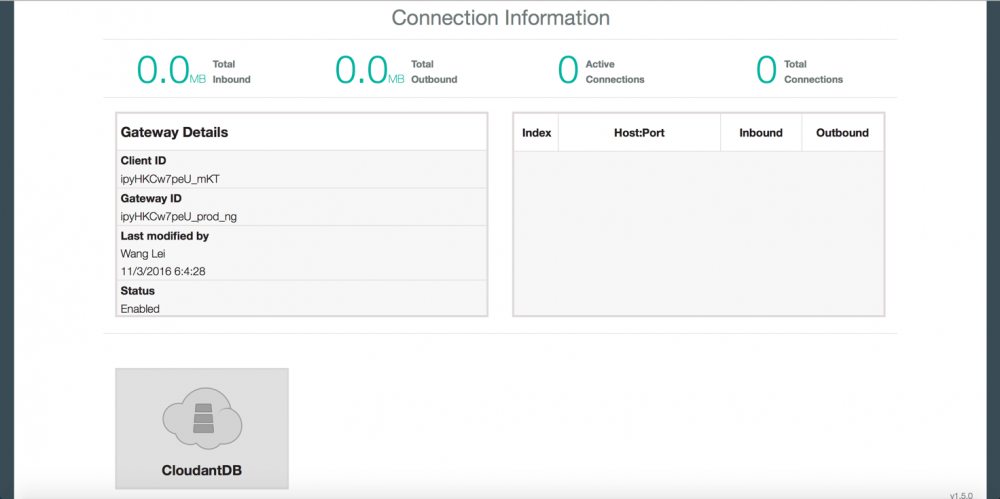This screenshot has height=499, width=1000.
Task: Click the v1.5.0 version text
Action: (x=961, y=495)
